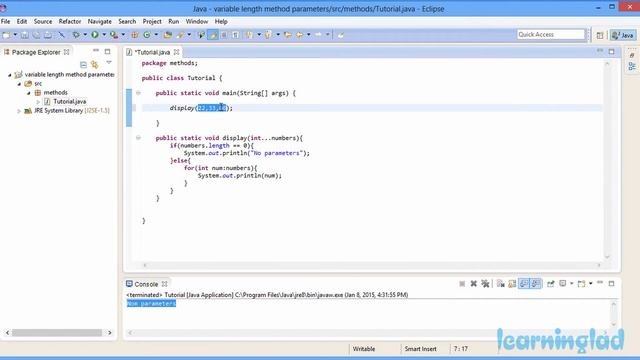The width and height of the screenshot is (640, 360).
Task: Open the Source menu
Action: point(42,21)
